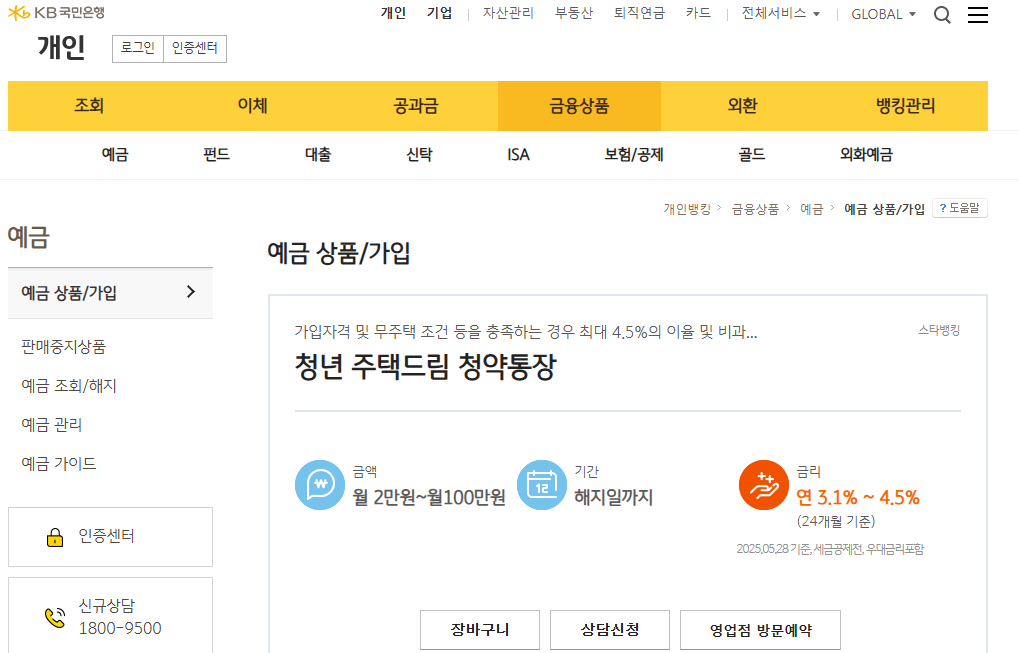Select the 뱅킹관리 main menu

click(906, 106)
